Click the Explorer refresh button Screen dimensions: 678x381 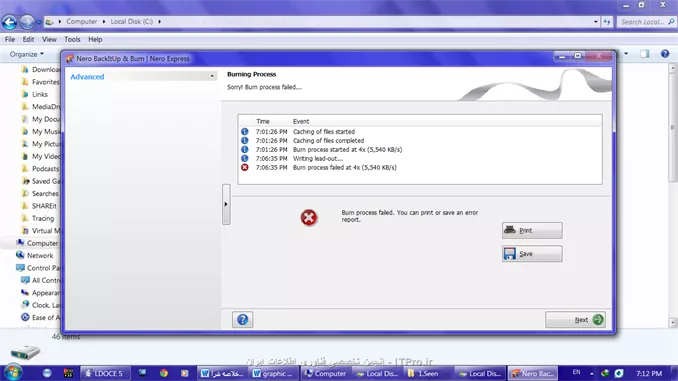(x=607, y=22)
